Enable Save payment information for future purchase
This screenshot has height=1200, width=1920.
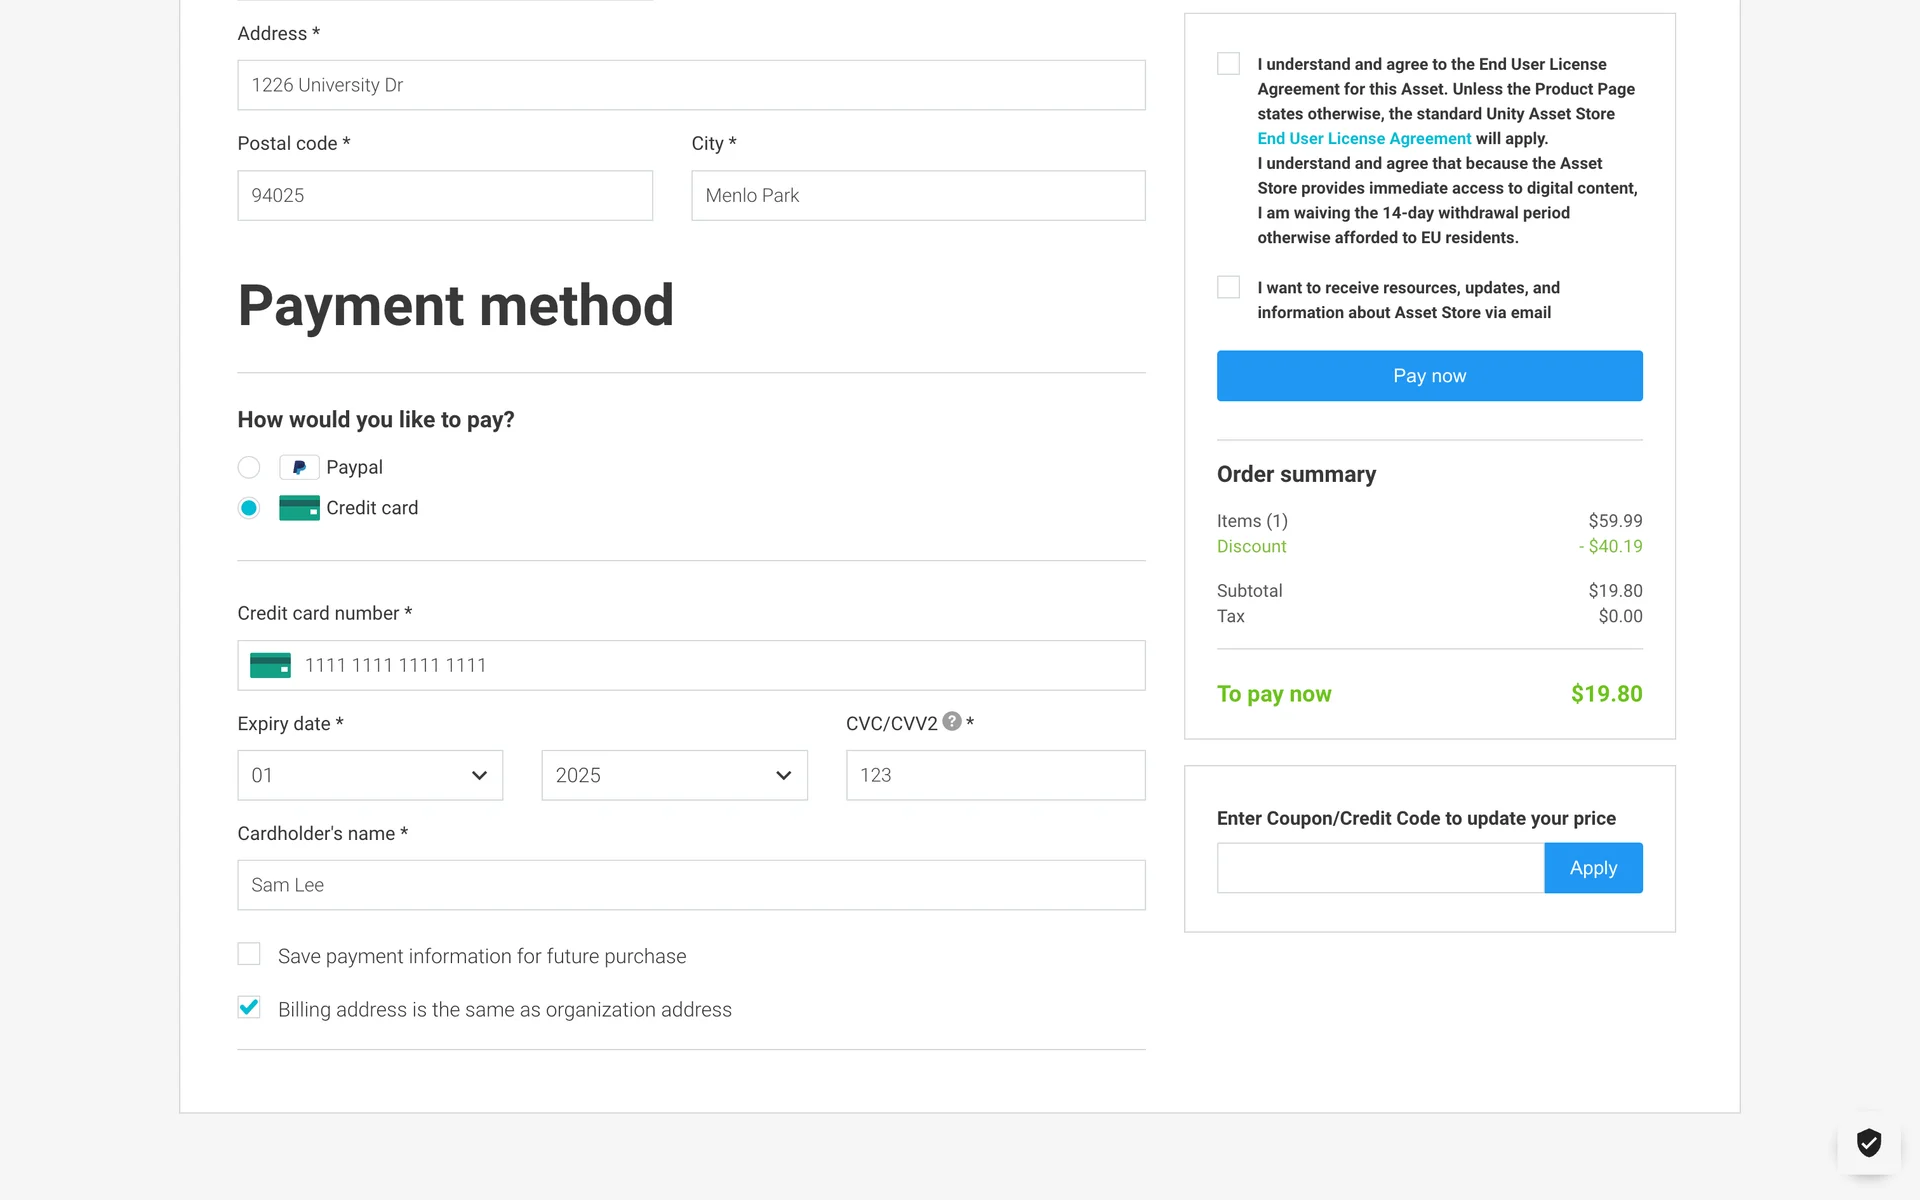tap(249, 954)
